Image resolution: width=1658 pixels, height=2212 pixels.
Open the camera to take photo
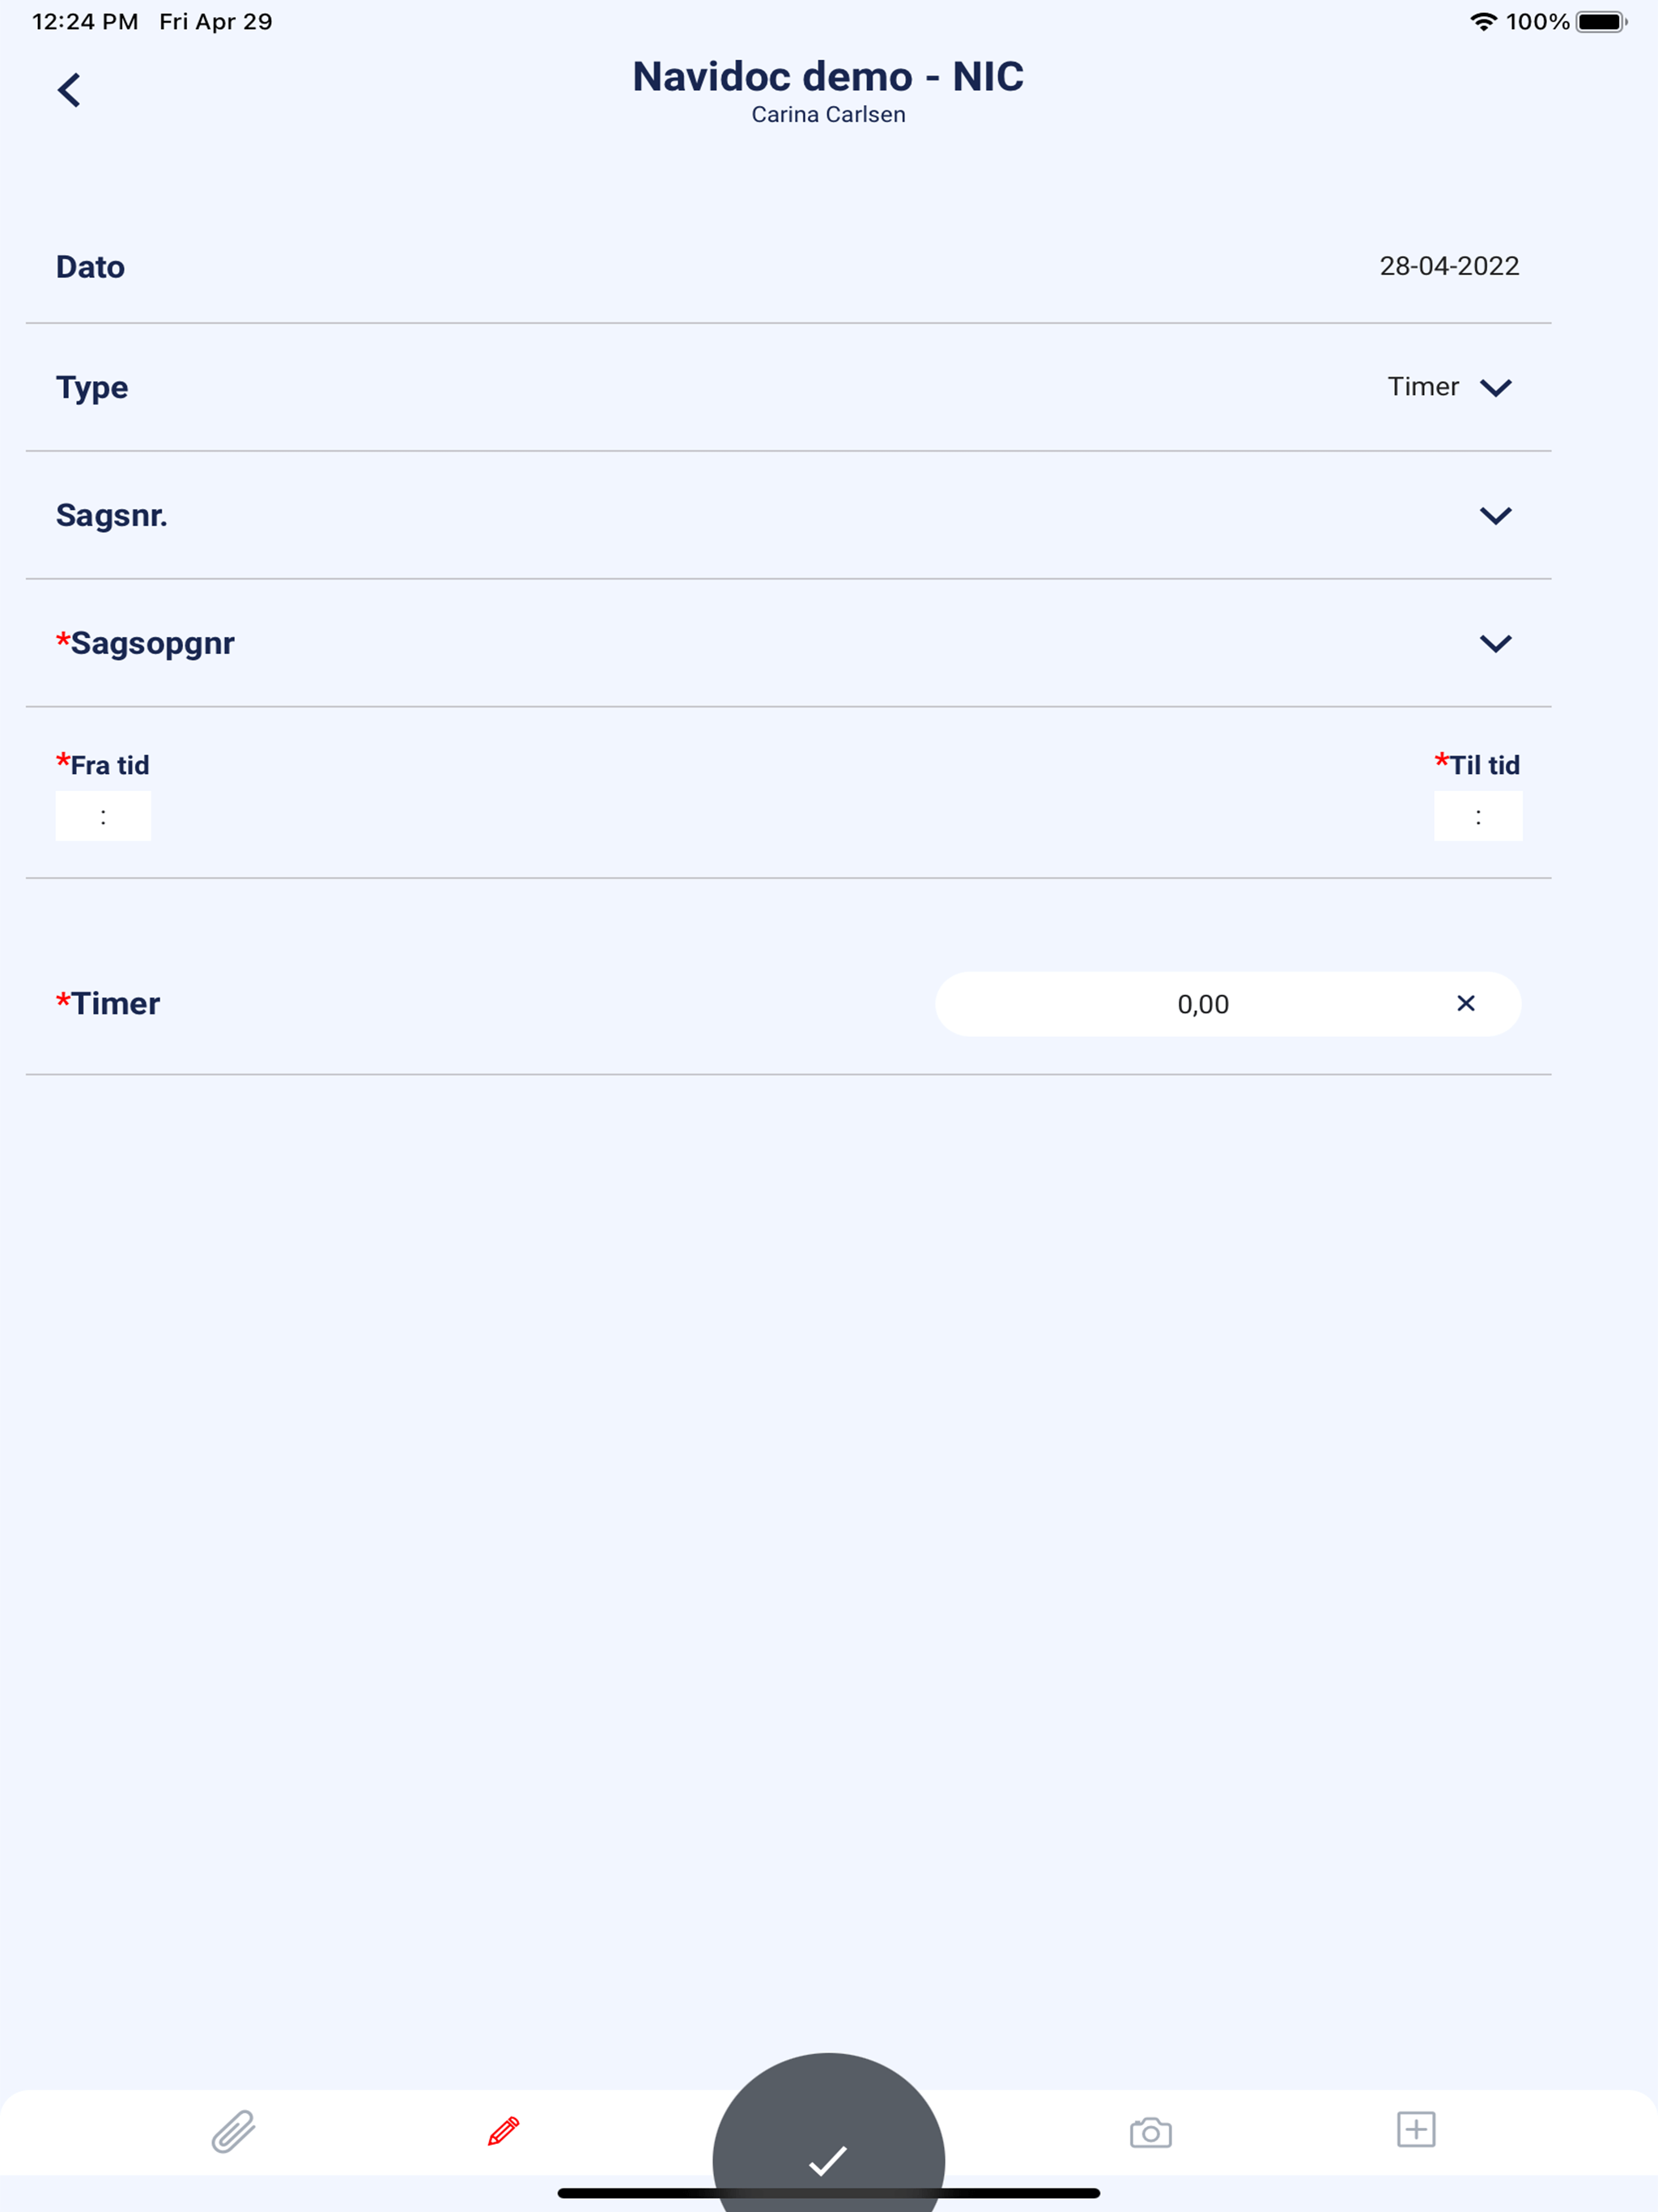pos(1150,2132)
